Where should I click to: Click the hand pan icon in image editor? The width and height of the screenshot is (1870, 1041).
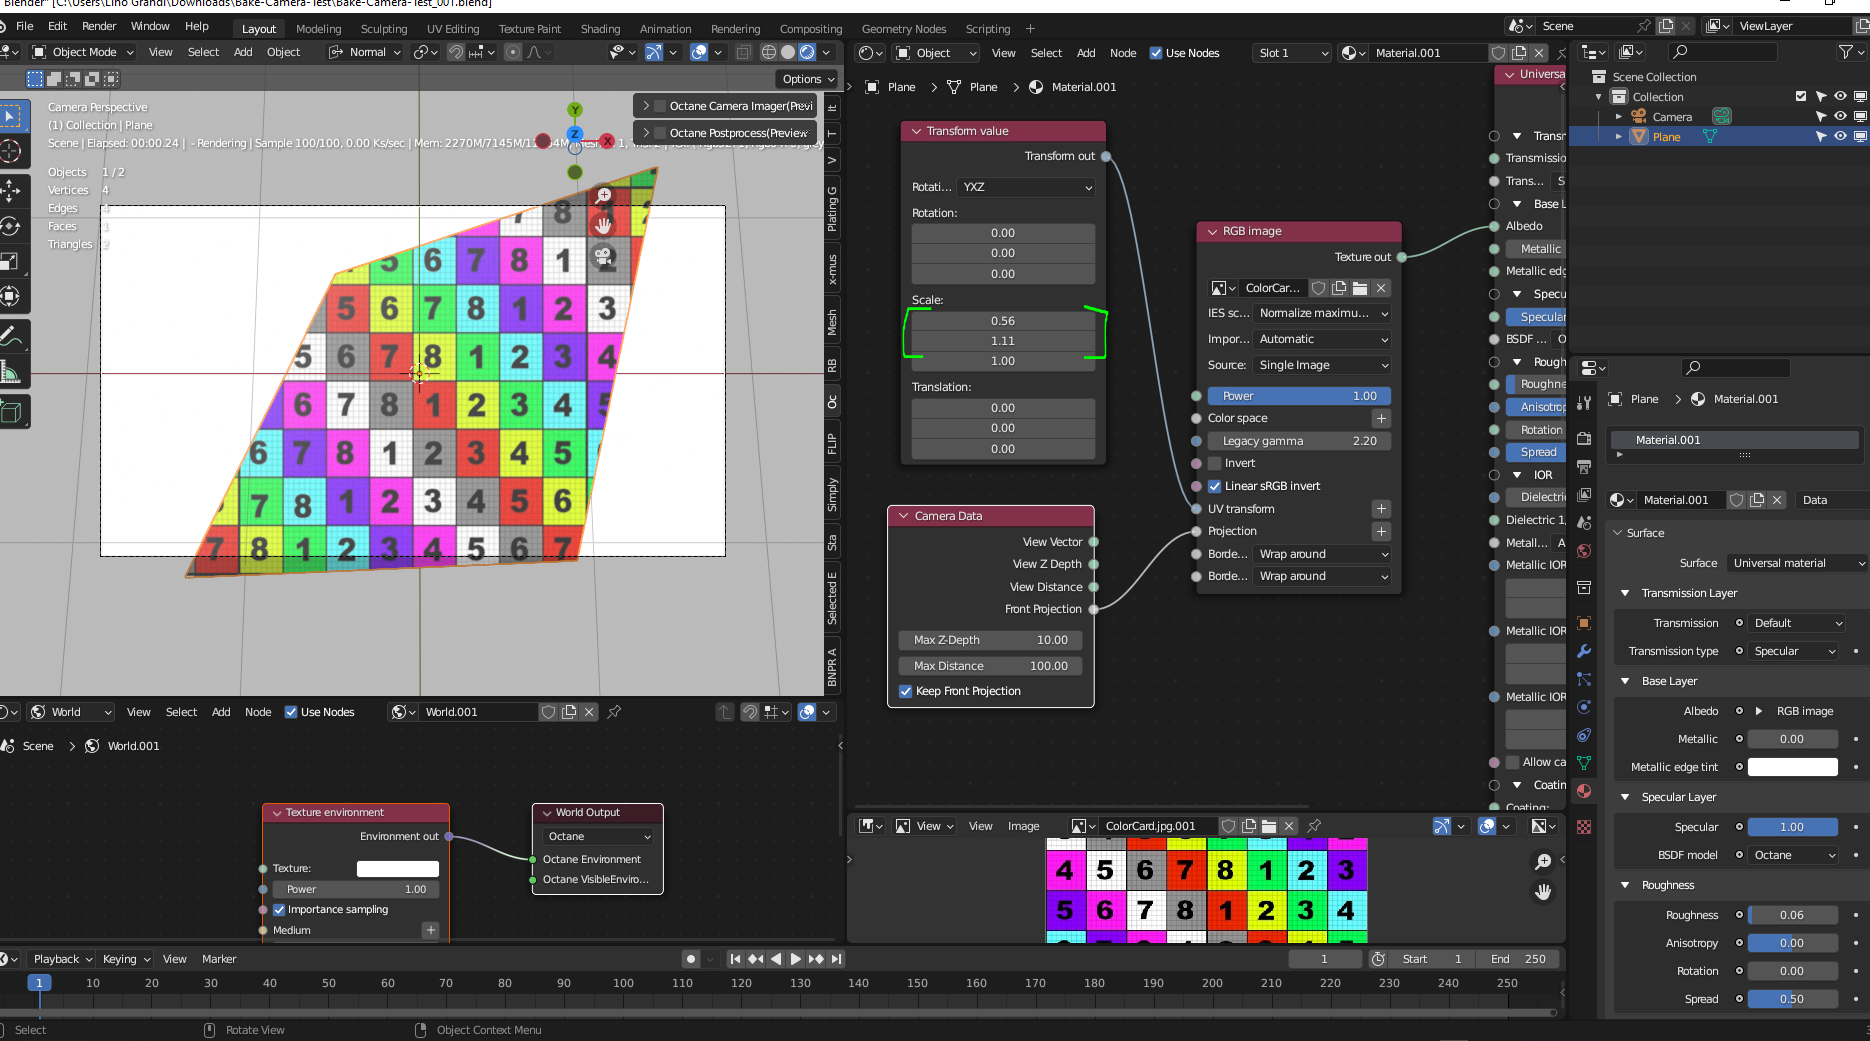pos(1543,891)
